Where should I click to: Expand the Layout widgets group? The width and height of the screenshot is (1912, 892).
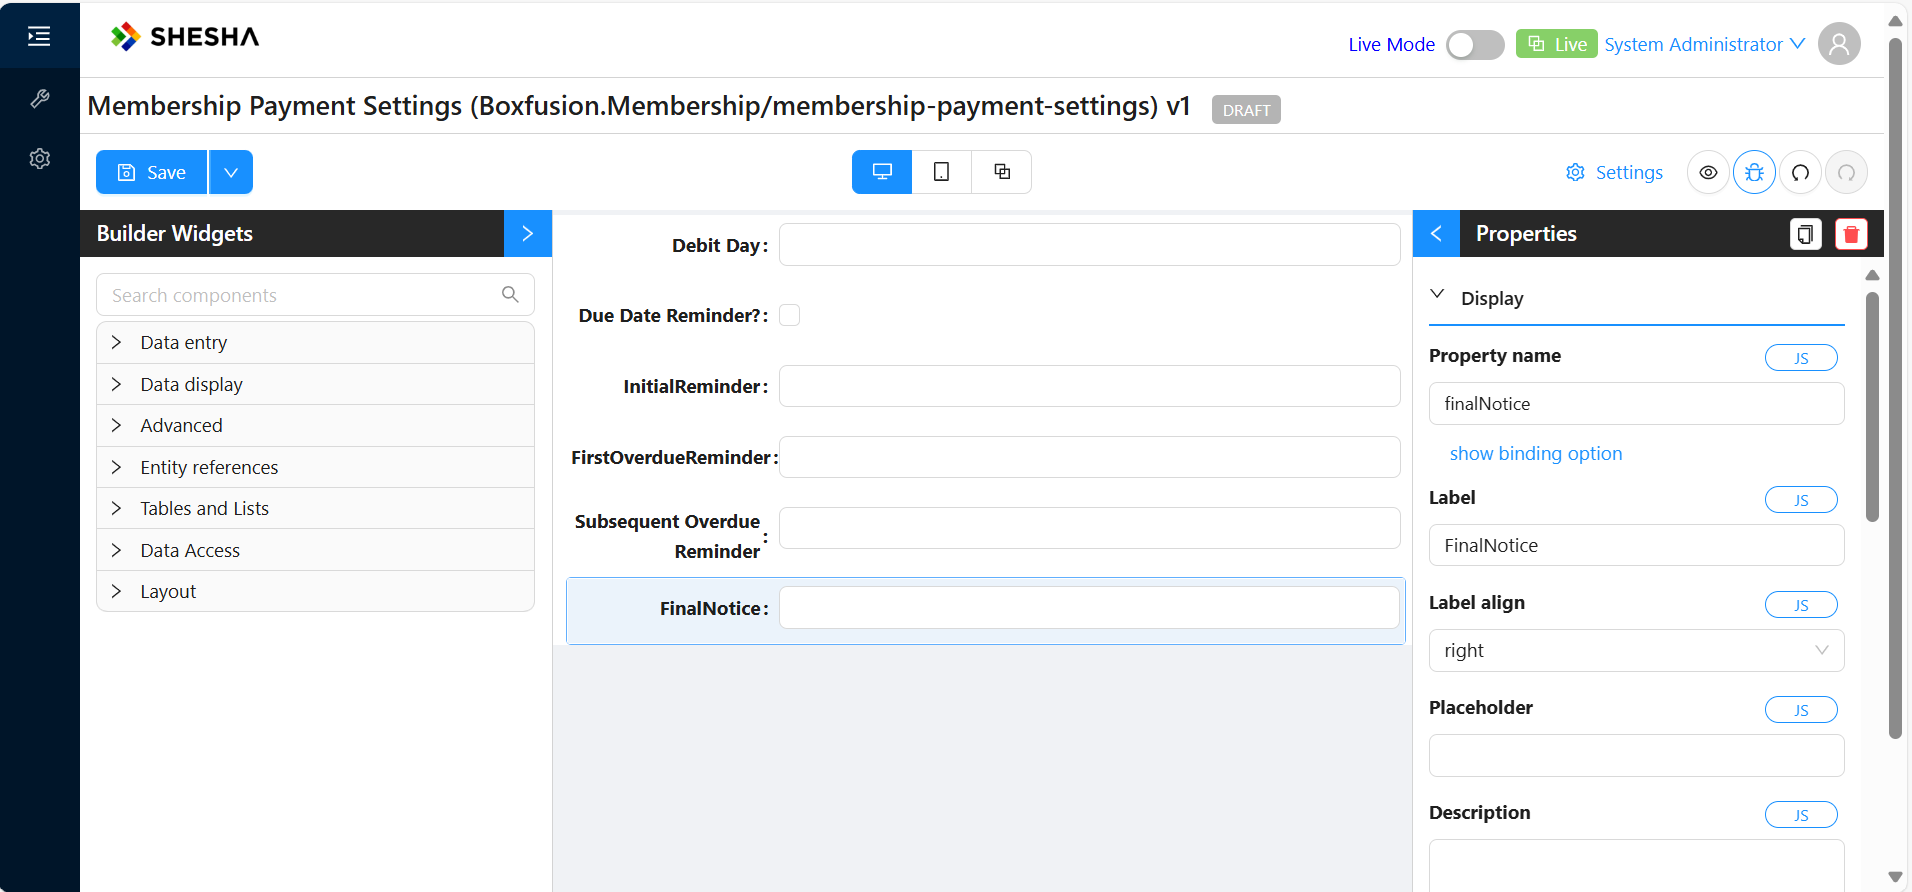pyautogui.click(x=315, y=591)
